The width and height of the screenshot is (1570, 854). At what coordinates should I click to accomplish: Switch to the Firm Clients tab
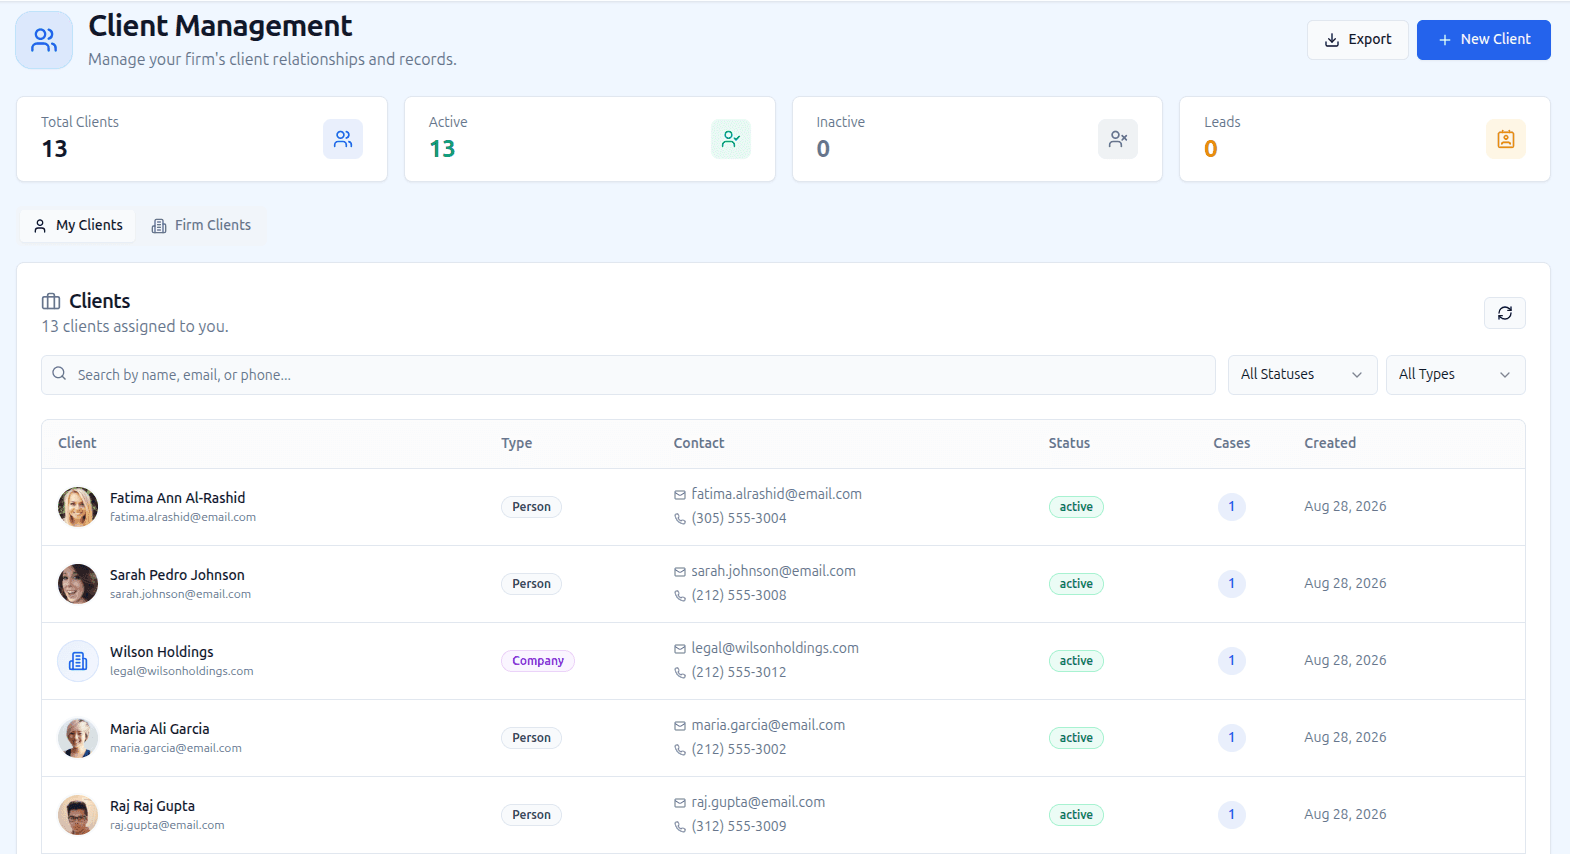click(201, 225)
